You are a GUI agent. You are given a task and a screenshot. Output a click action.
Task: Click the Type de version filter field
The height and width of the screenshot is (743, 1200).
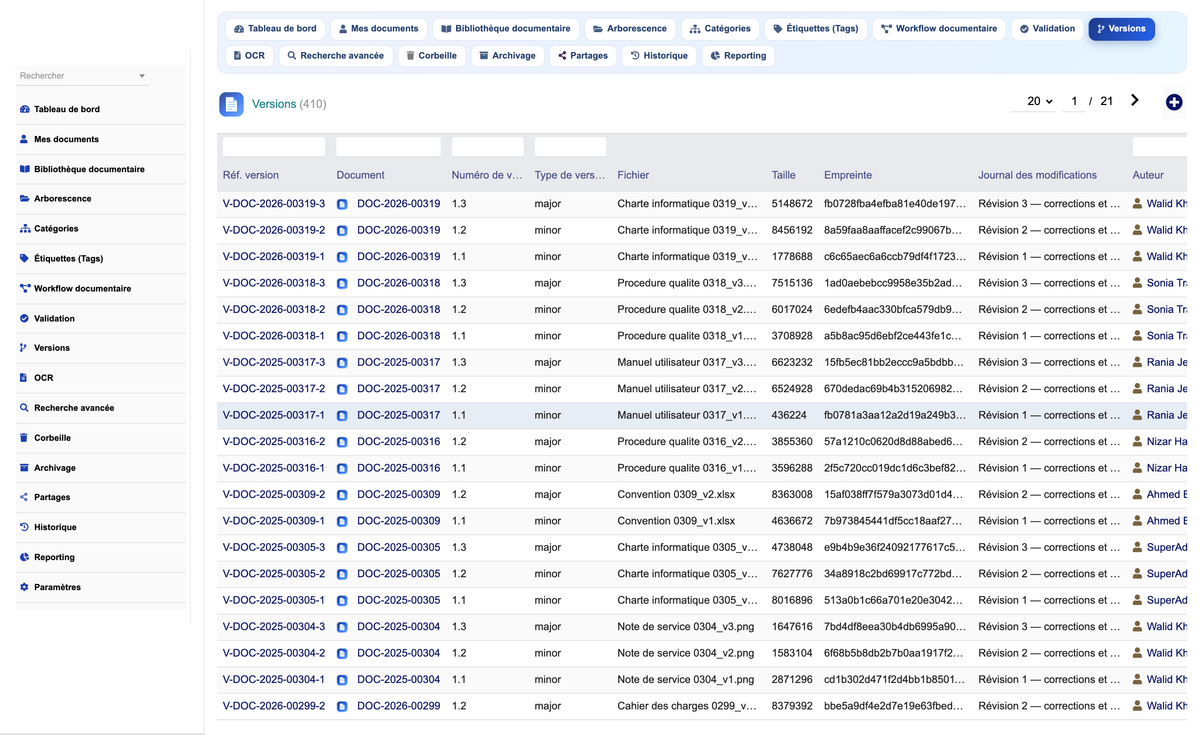coord(570,147)
